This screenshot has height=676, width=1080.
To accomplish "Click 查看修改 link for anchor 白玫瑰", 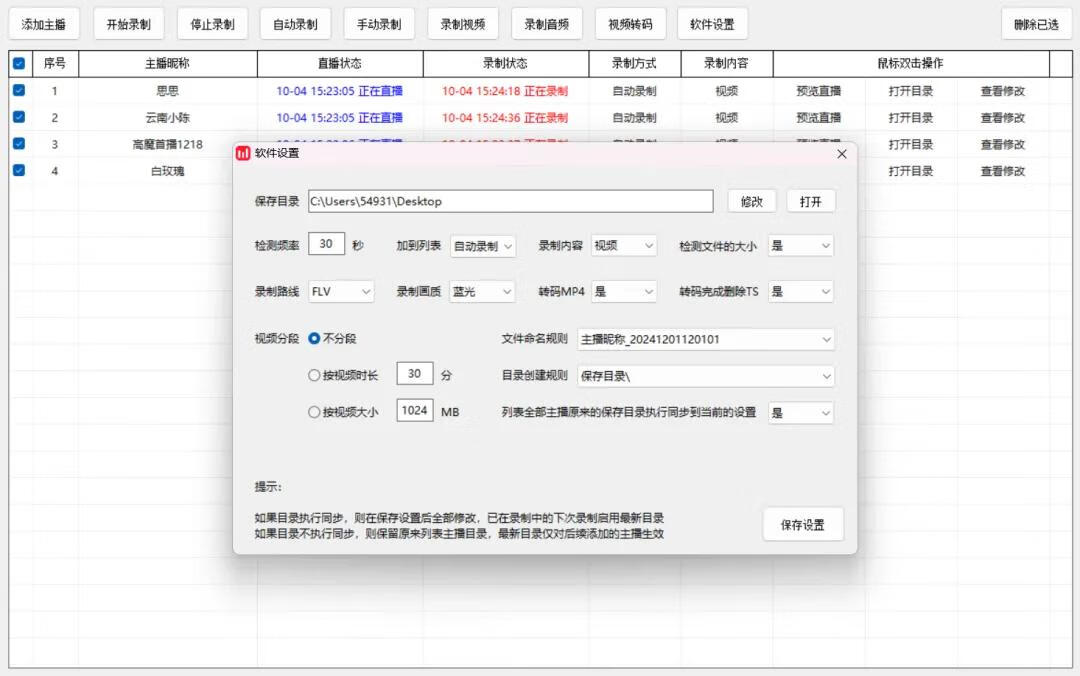I will [1002, 170].
